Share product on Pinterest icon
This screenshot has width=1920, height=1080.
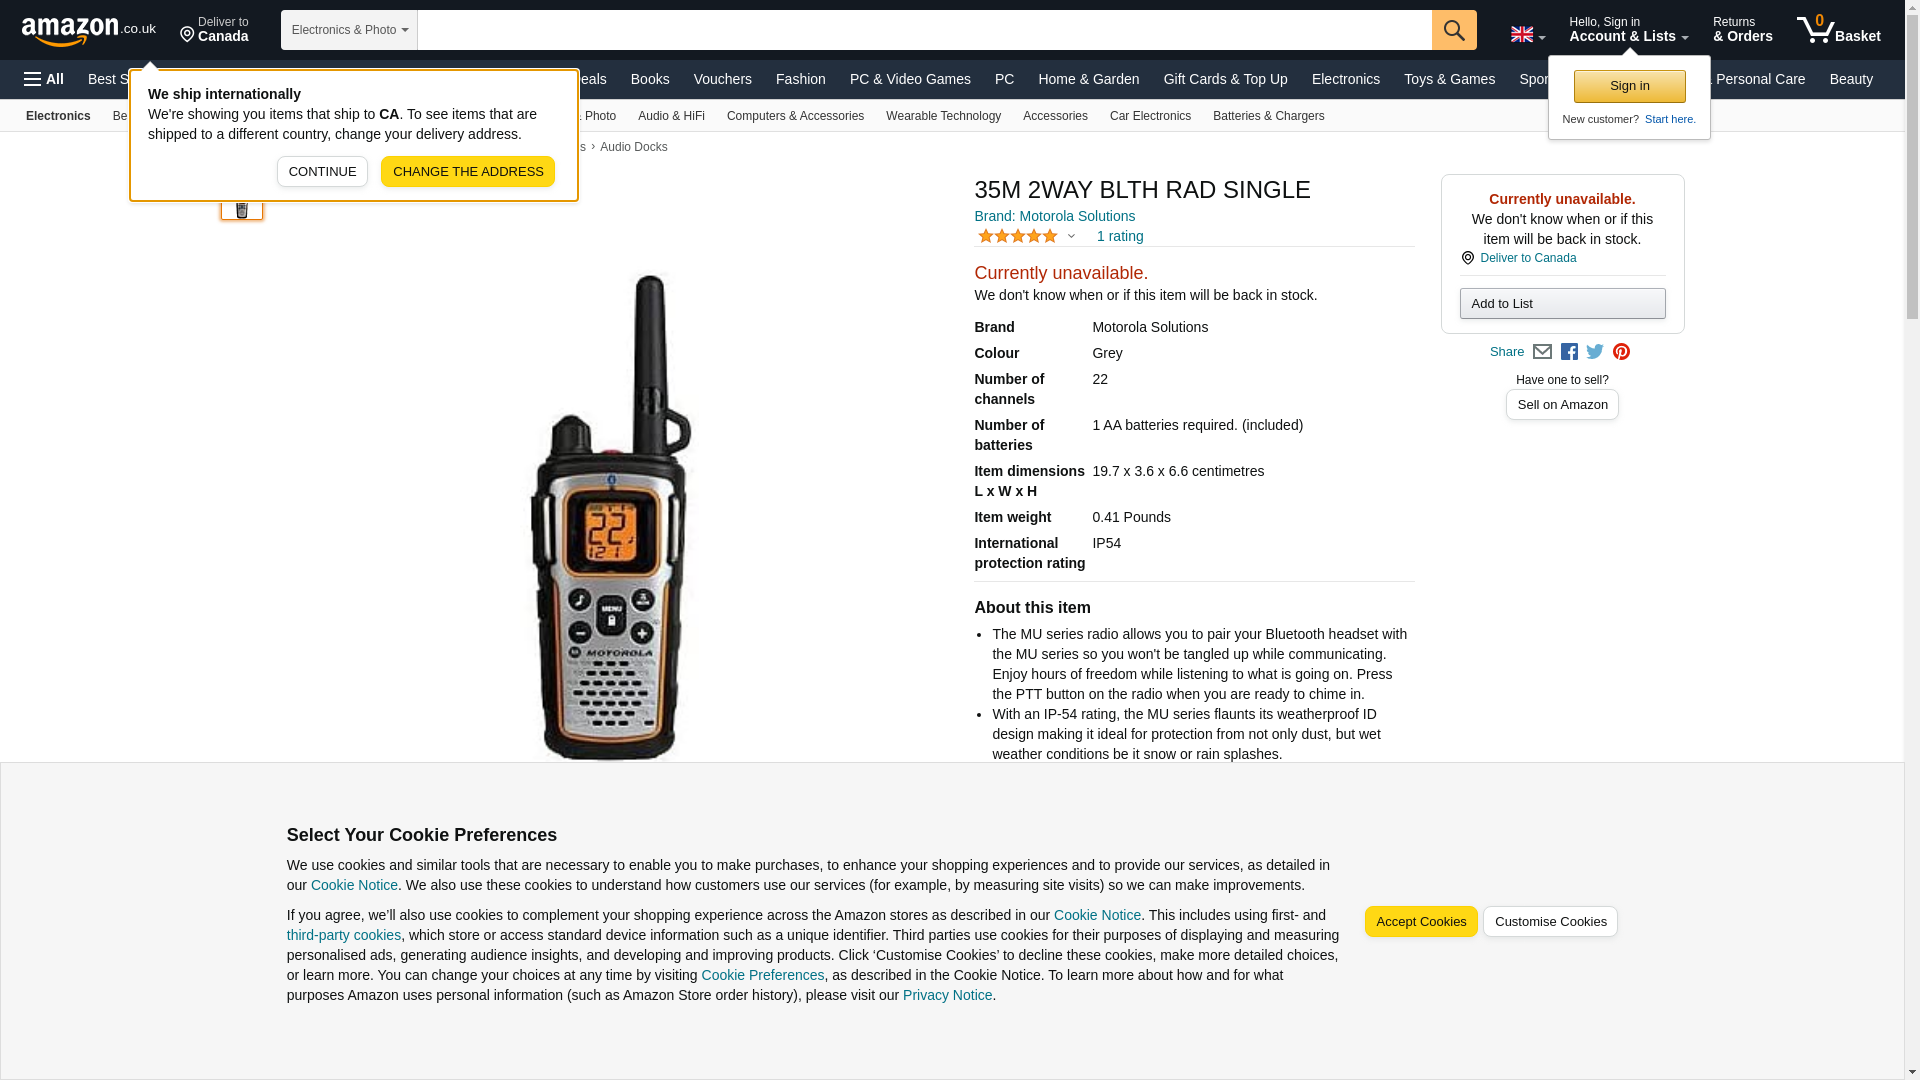tap(1621, 352)
